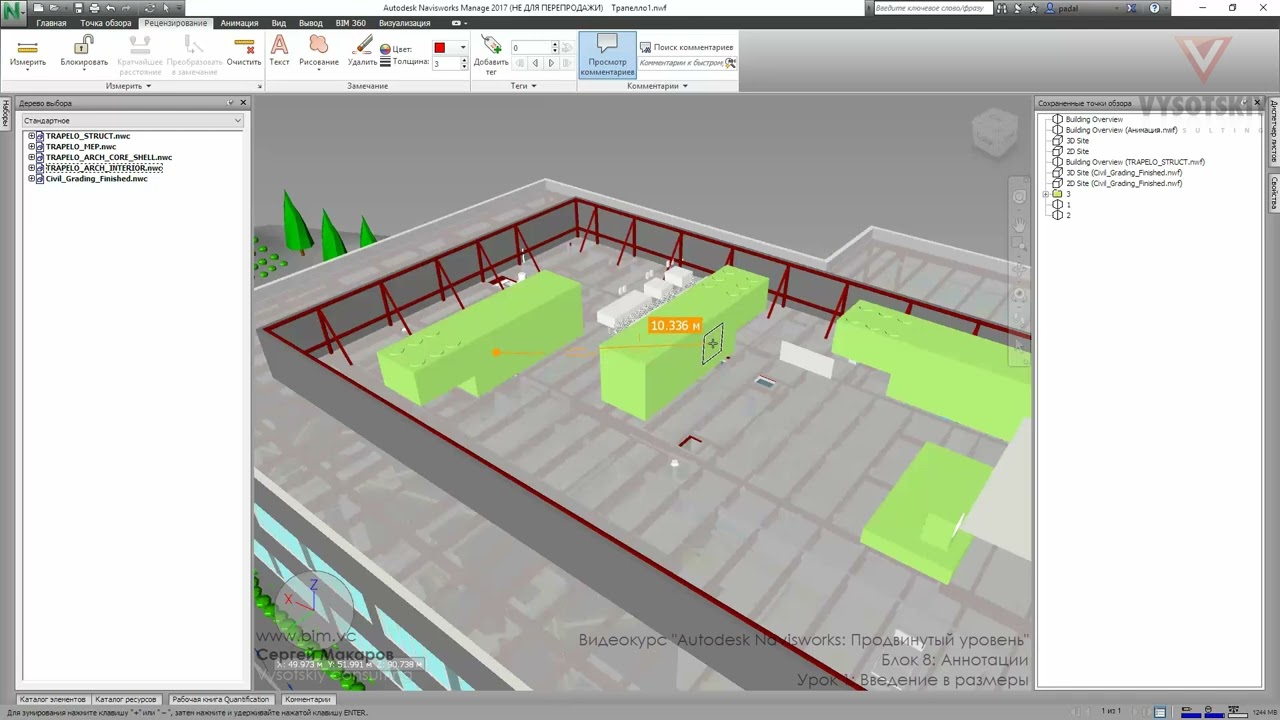The height and width of the screenshot is (720, 1280).
Task: Click the tag number input field
Action: 530,48
